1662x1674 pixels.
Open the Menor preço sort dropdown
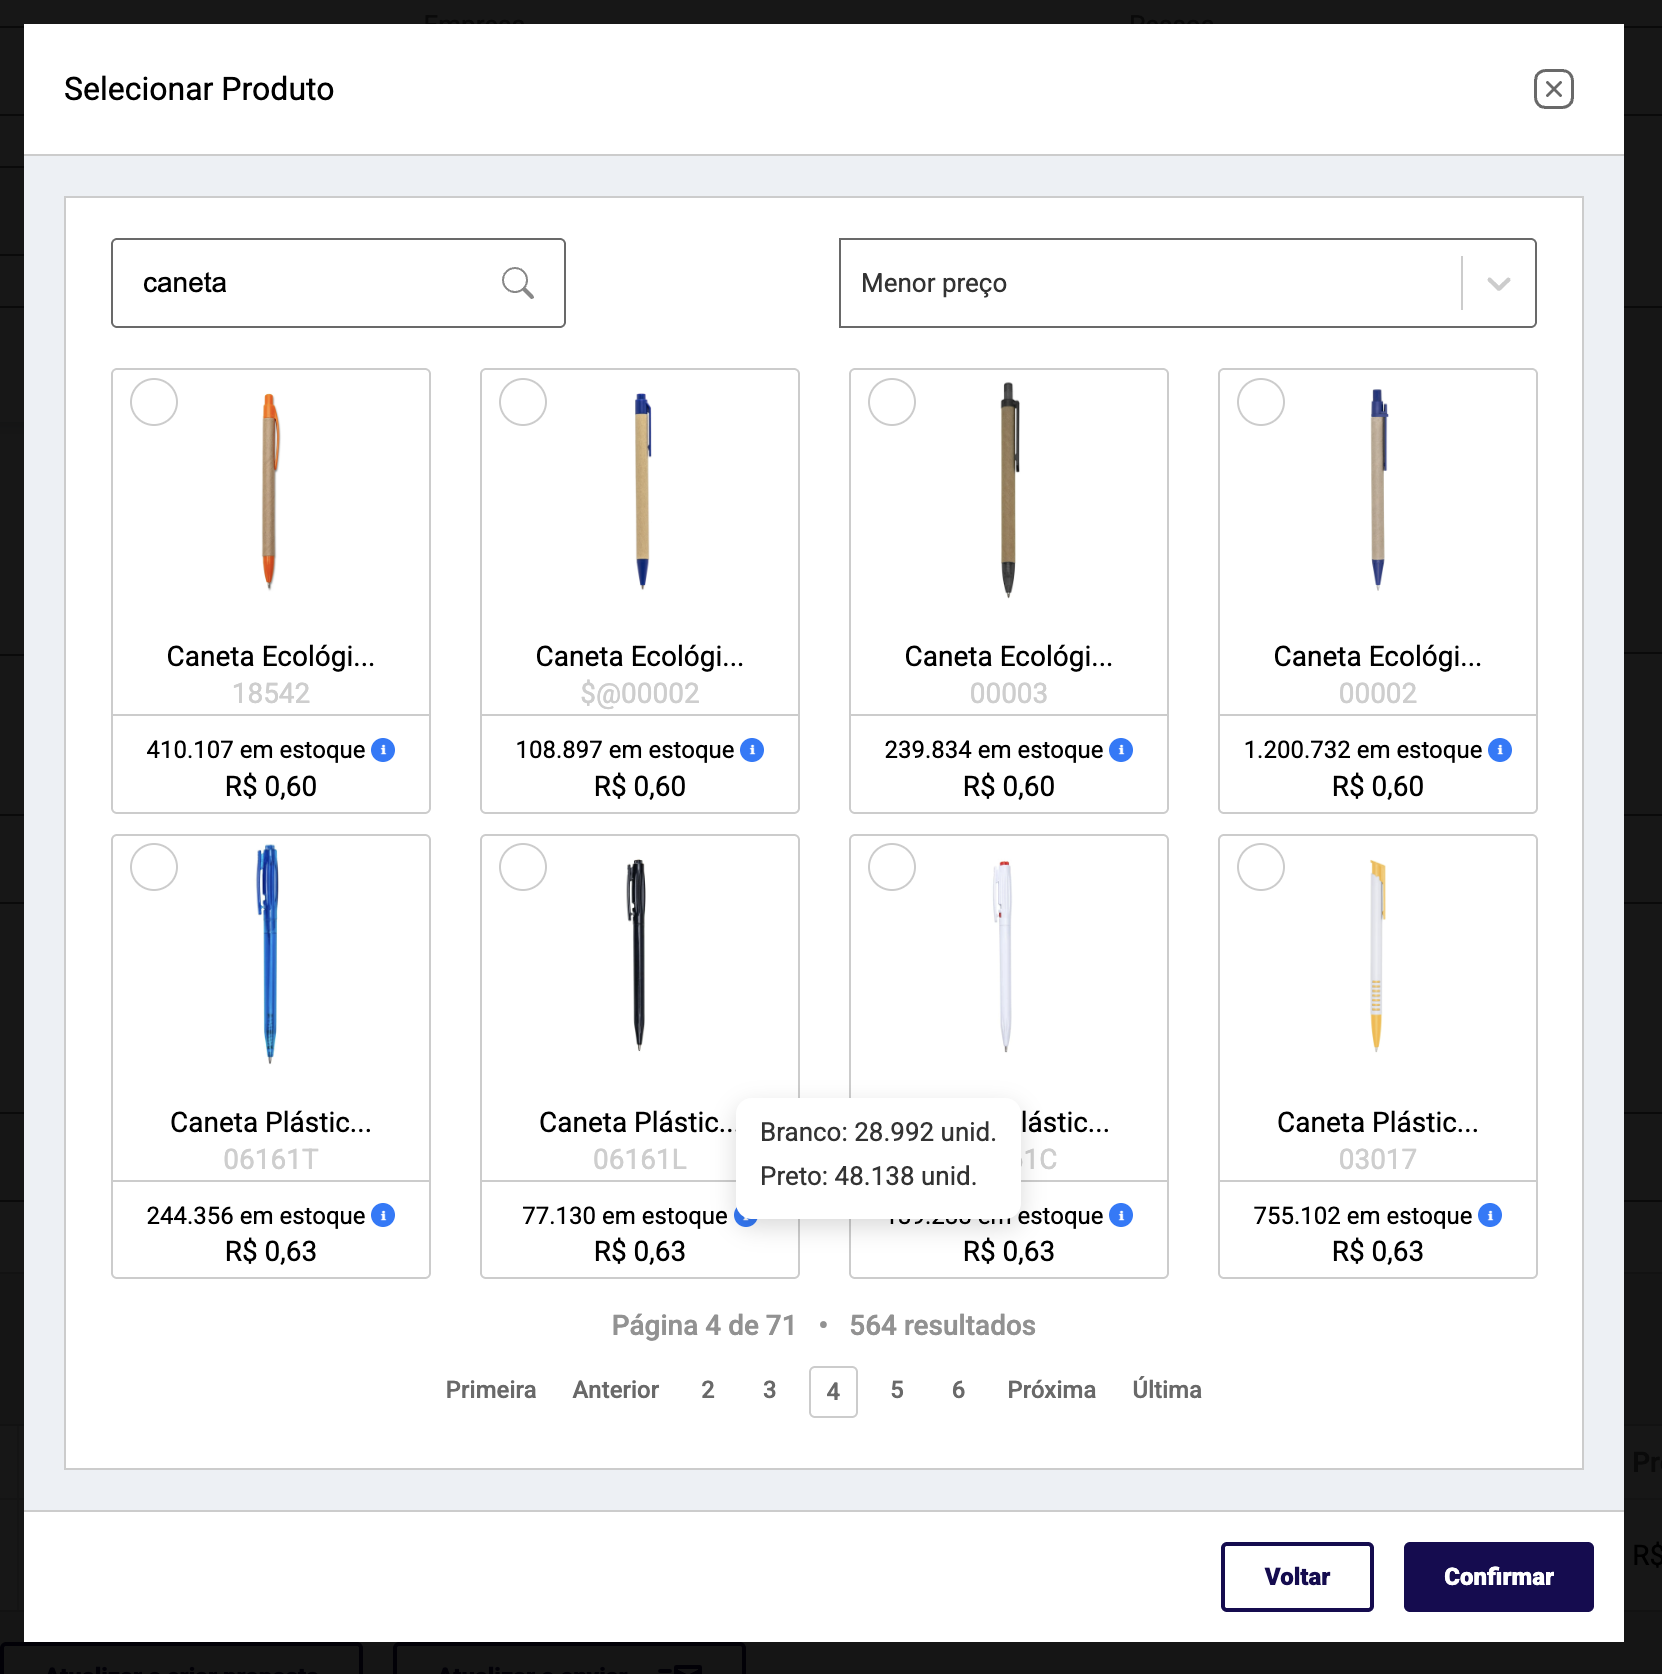tap(1187, 283)
